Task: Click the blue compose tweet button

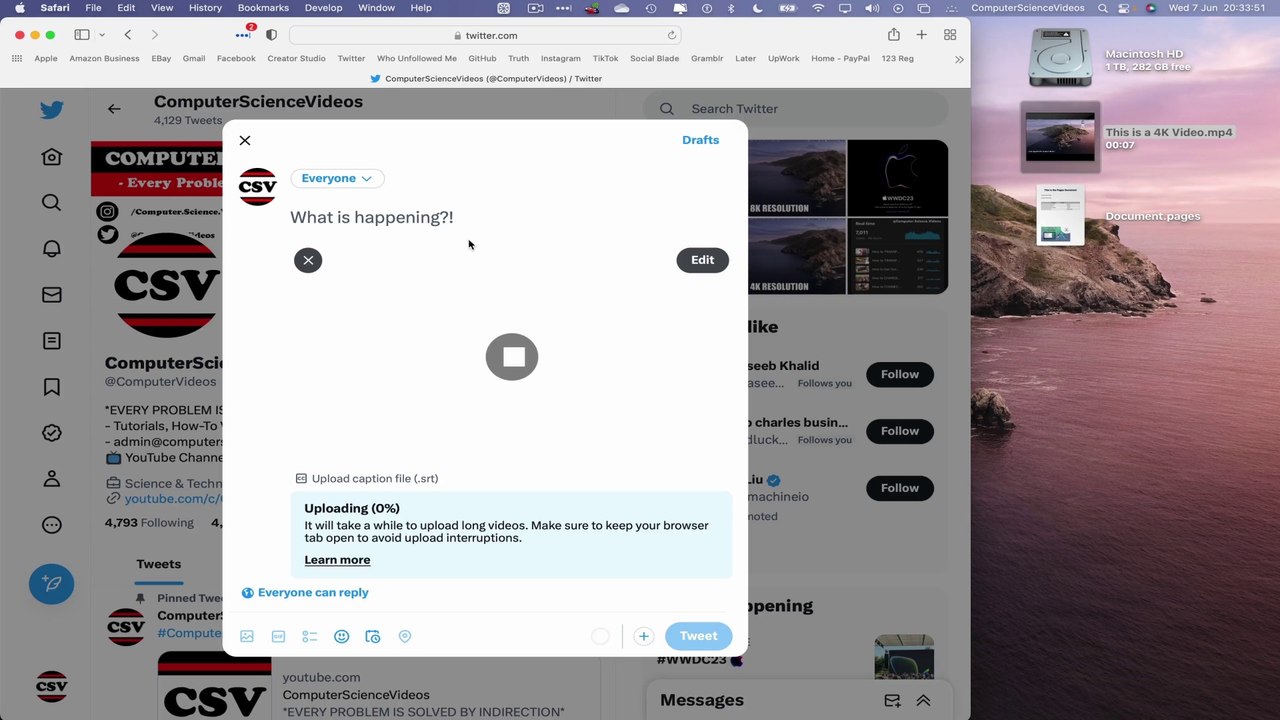Action: coord(52,583)
